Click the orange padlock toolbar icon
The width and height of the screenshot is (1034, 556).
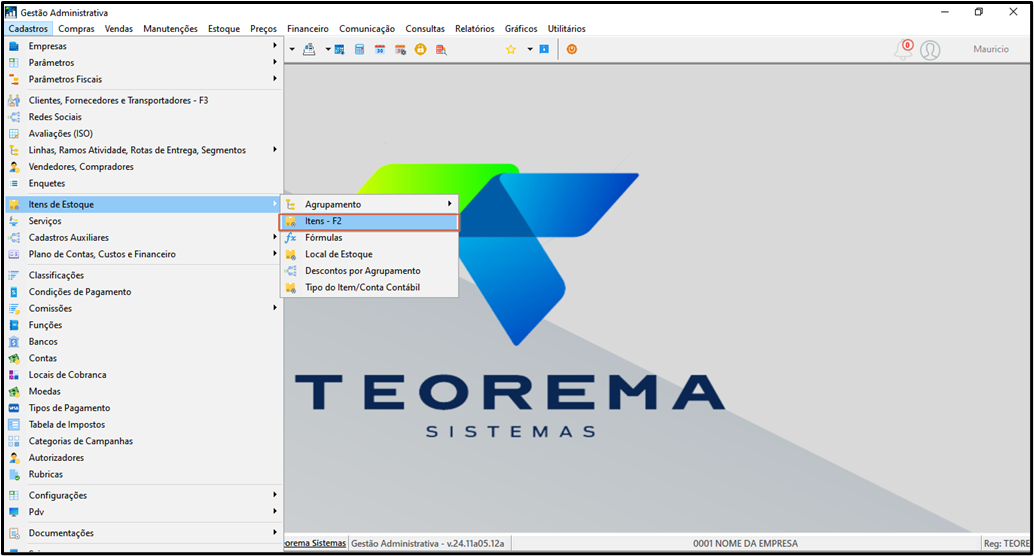click(420, 49)
